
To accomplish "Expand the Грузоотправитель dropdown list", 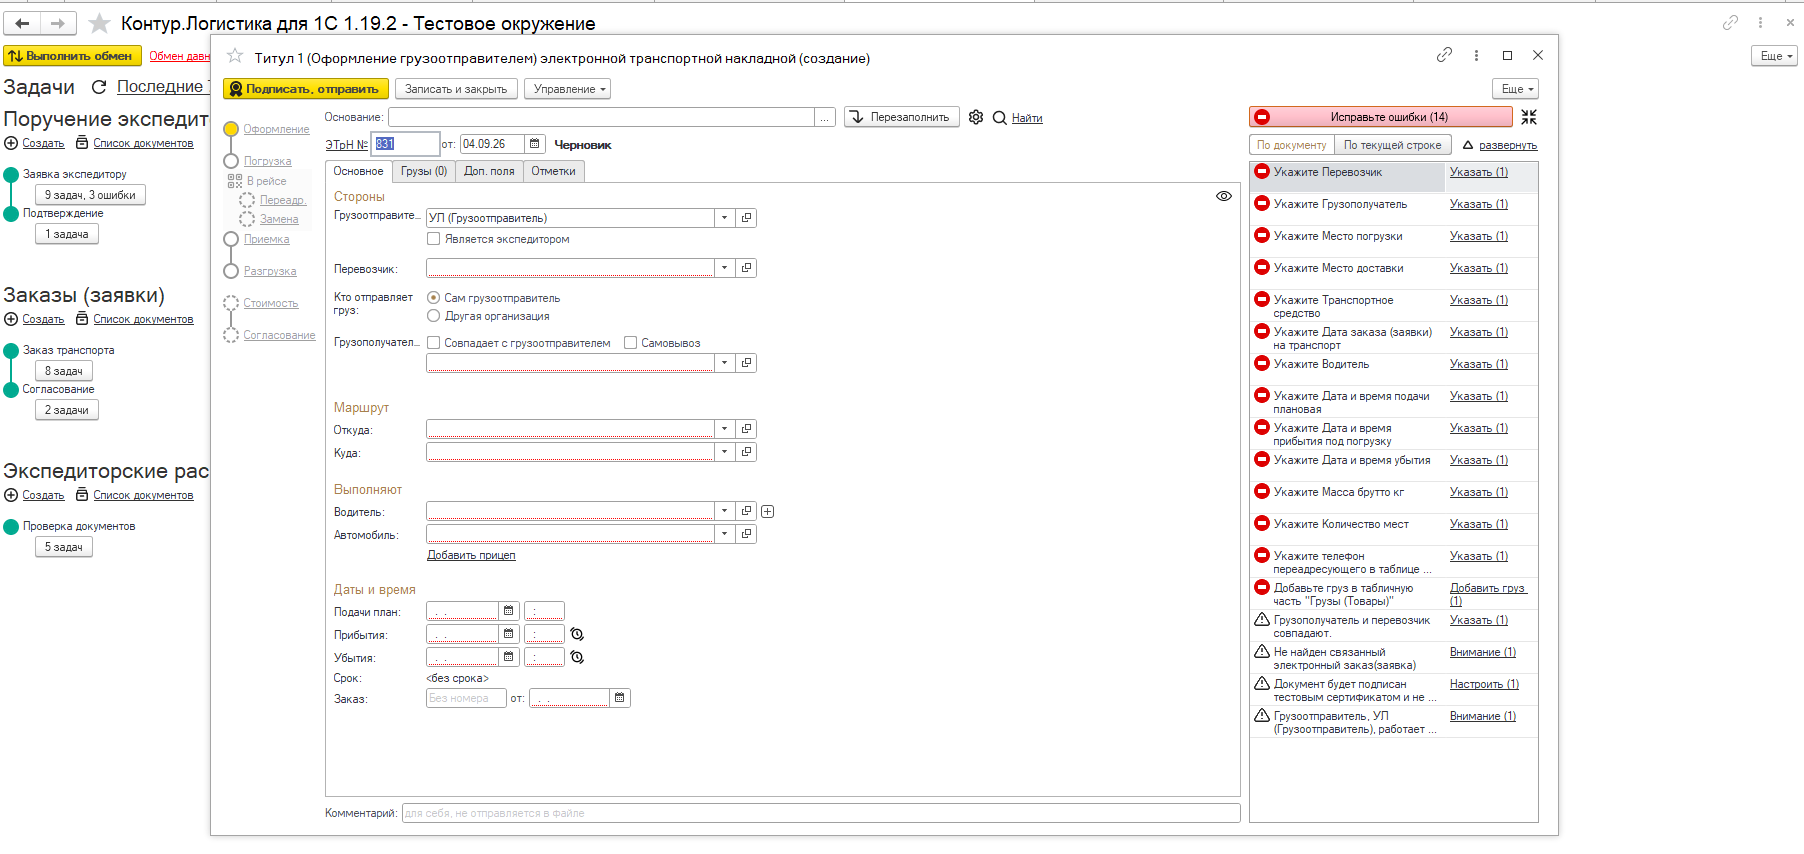I will point(724,218).
